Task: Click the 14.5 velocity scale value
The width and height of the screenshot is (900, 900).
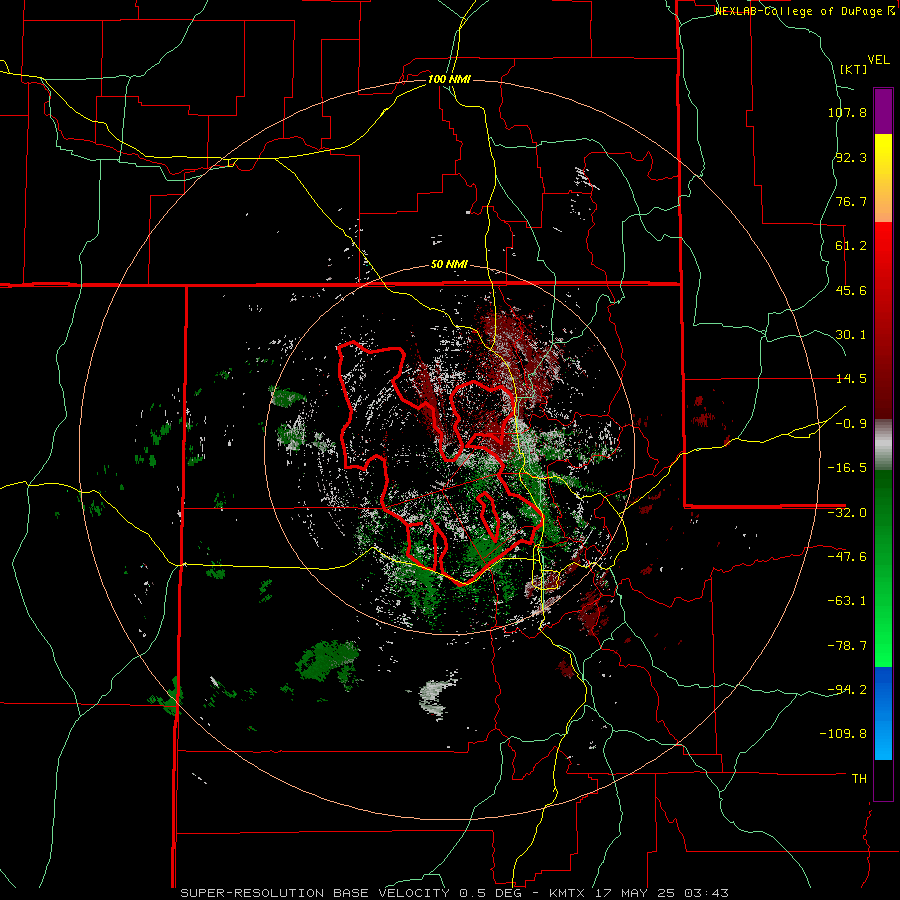Action: click(851, 379)
